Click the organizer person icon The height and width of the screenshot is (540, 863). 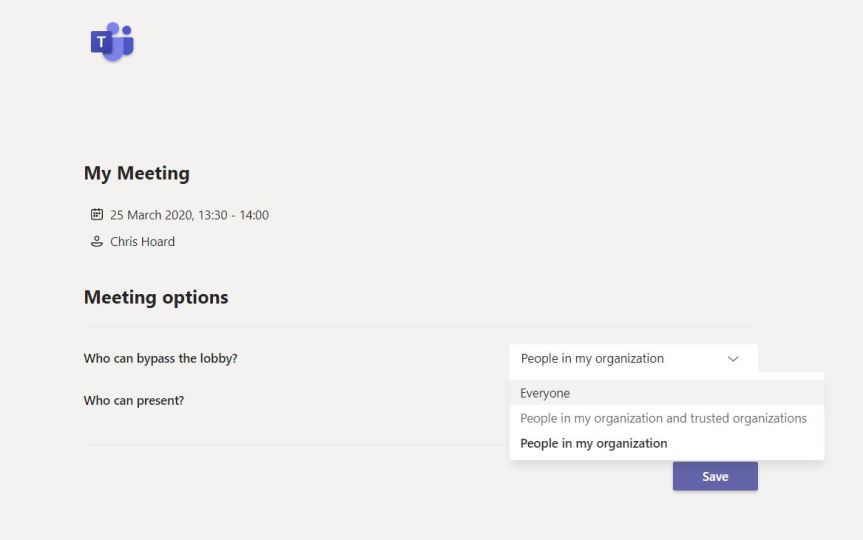tap(97, 241)
